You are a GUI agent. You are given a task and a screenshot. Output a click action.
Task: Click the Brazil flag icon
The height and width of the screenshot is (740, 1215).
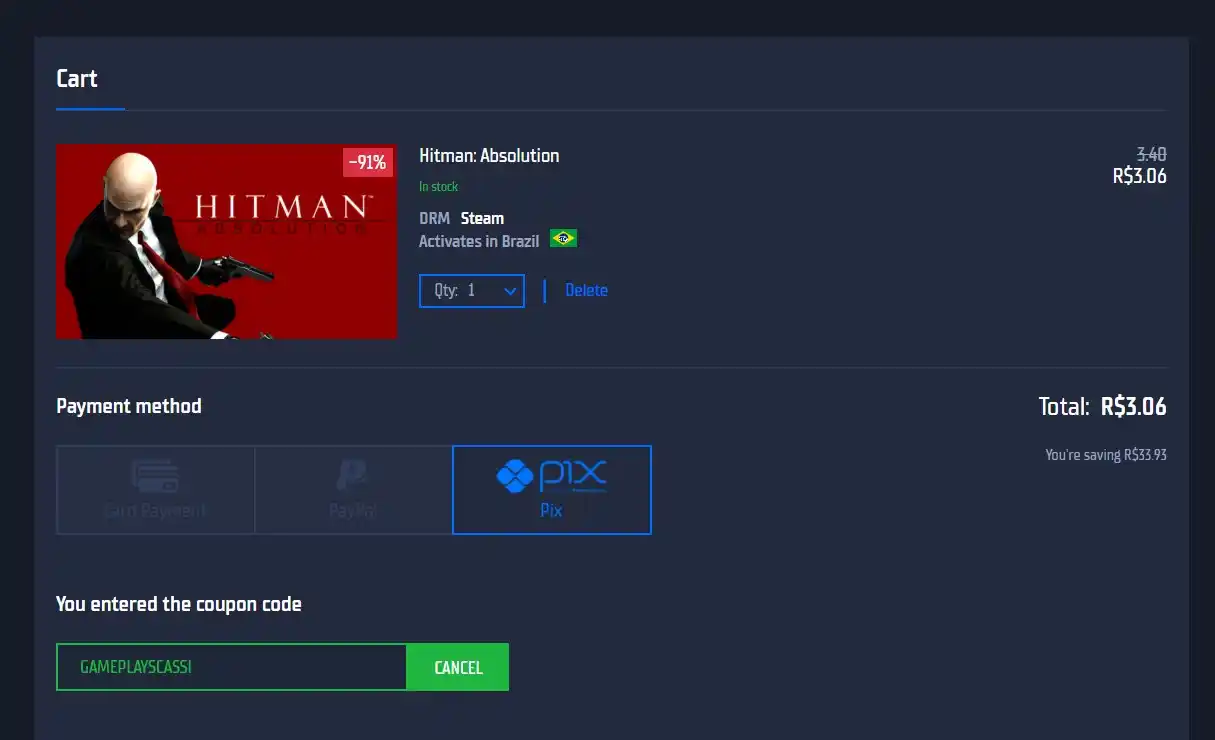pyautogui.click(x=563, y=239)
